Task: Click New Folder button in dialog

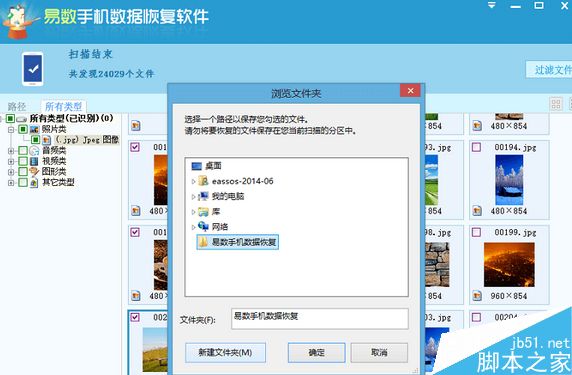Action: [x=225, y=352]
